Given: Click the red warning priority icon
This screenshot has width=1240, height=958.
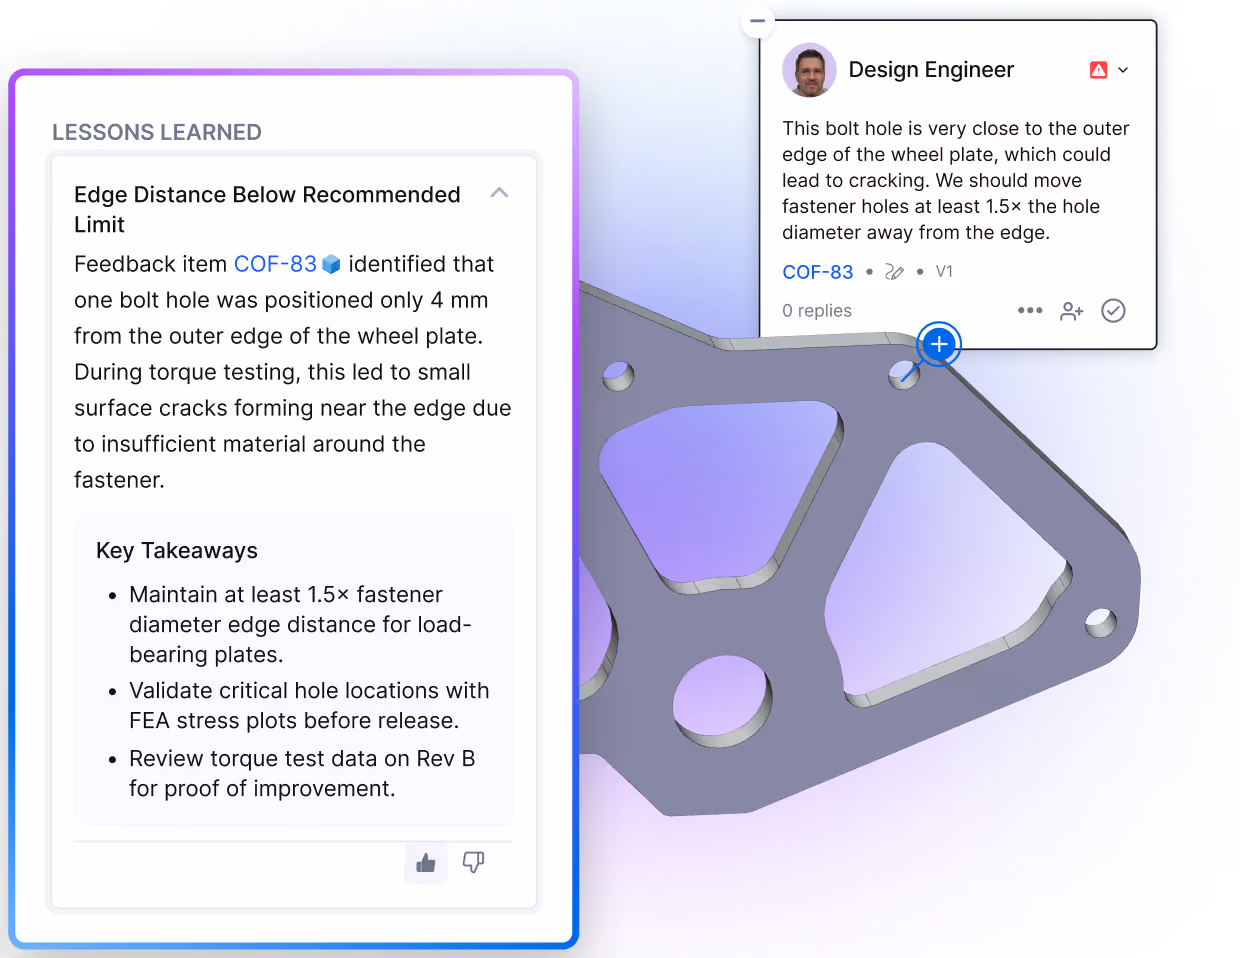Looking at the screenshot, I should tap(1099, 70).
